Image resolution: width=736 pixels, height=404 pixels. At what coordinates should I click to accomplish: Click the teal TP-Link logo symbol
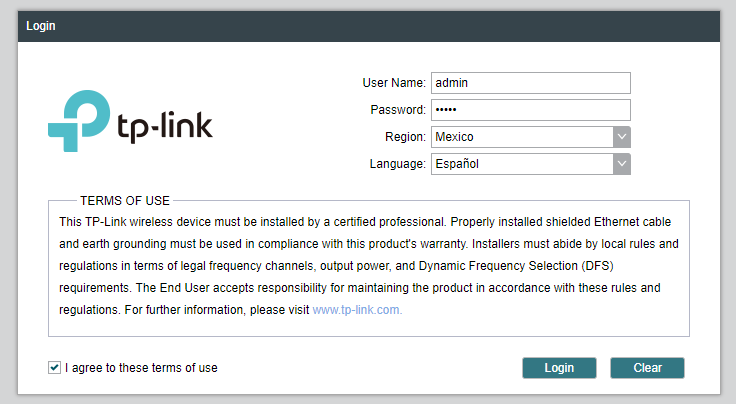coord(79,121)
